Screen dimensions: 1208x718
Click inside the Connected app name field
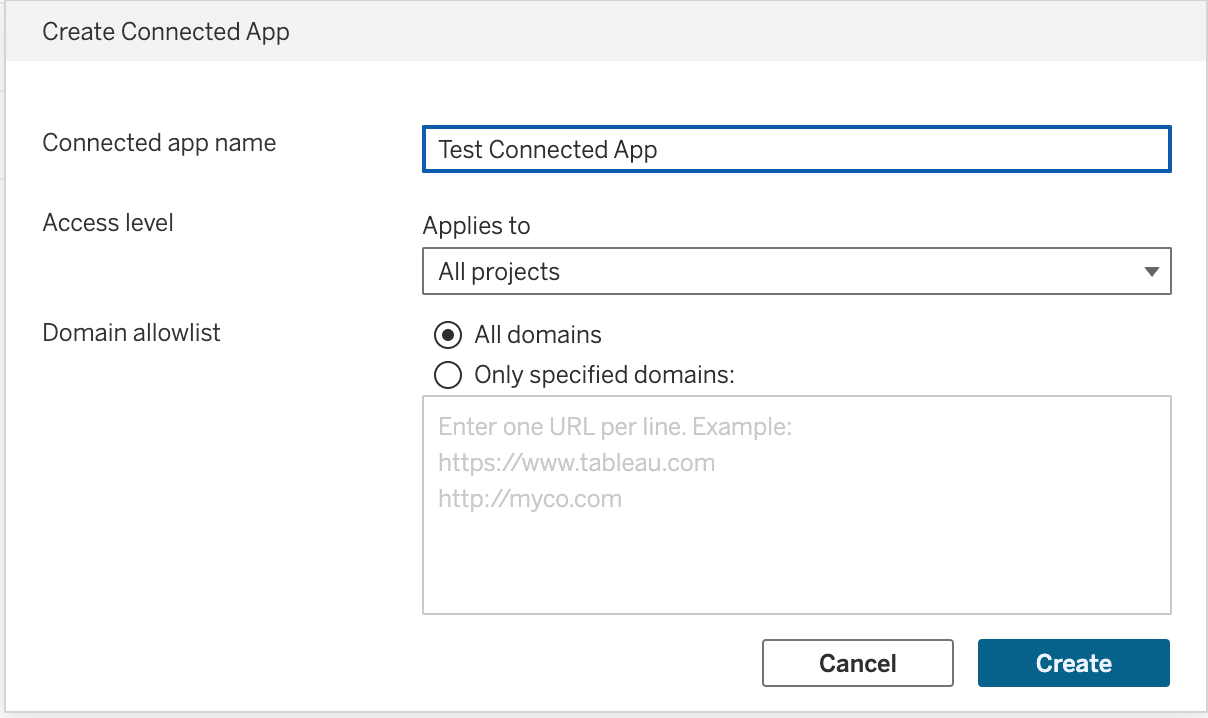click(796, 149)
